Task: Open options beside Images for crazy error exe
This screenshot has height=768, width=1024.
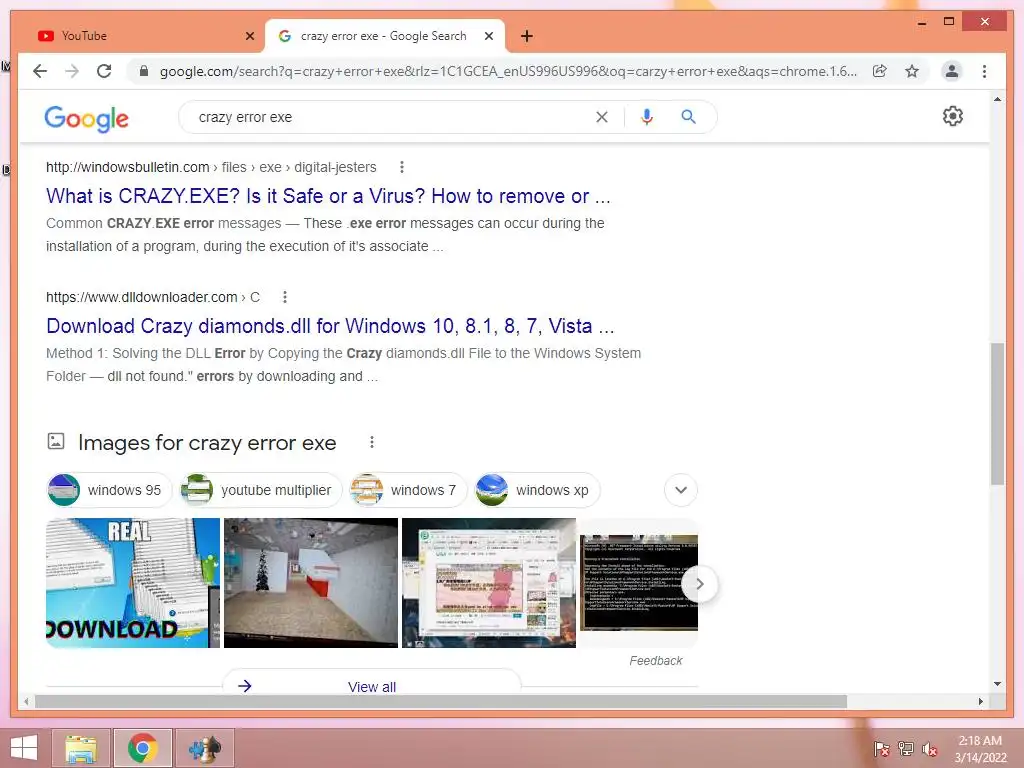Action: (x=372, y=442)
